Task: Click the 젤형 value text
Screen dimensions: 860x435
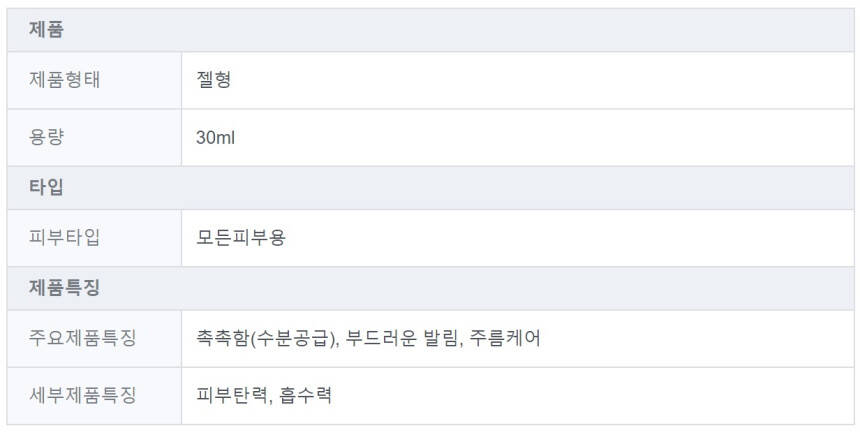Action: point(214,80)
